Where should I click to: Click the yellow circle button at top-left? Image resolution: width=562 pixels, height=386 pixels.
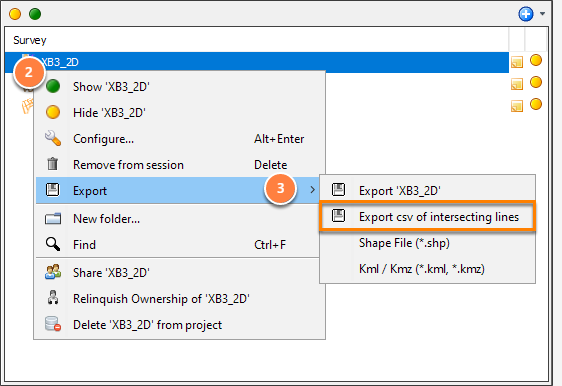(x=15, y=14)
